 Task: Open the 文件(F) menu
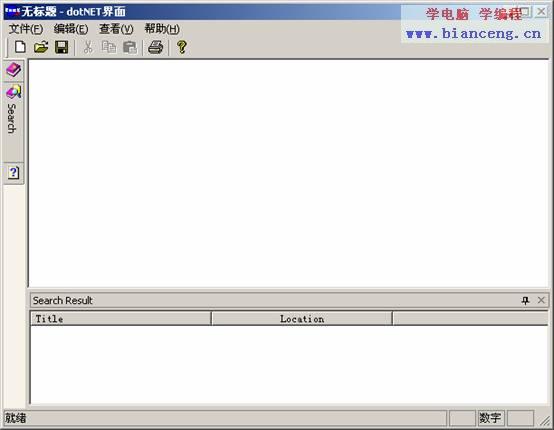click(x=26, y=29)
